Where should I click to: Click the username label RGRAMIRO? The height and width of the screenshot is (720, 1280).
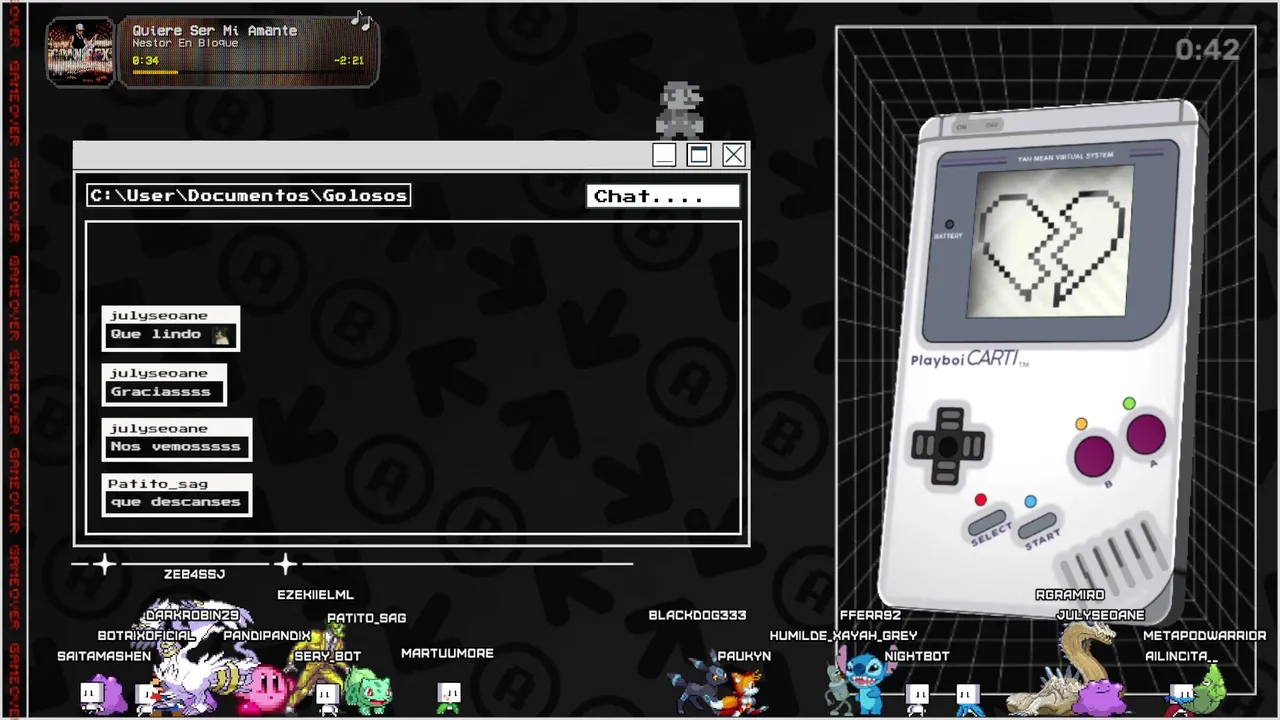pos(1070,595)
